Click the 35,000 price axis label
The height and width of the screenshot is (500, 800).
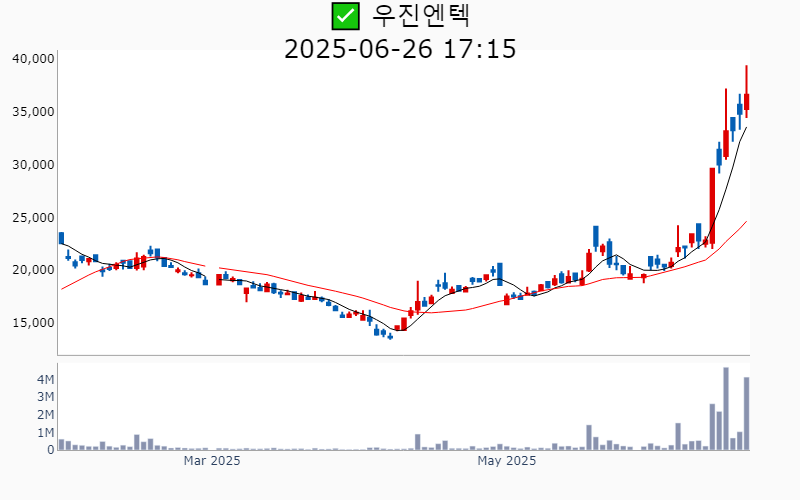pos(33,112)
